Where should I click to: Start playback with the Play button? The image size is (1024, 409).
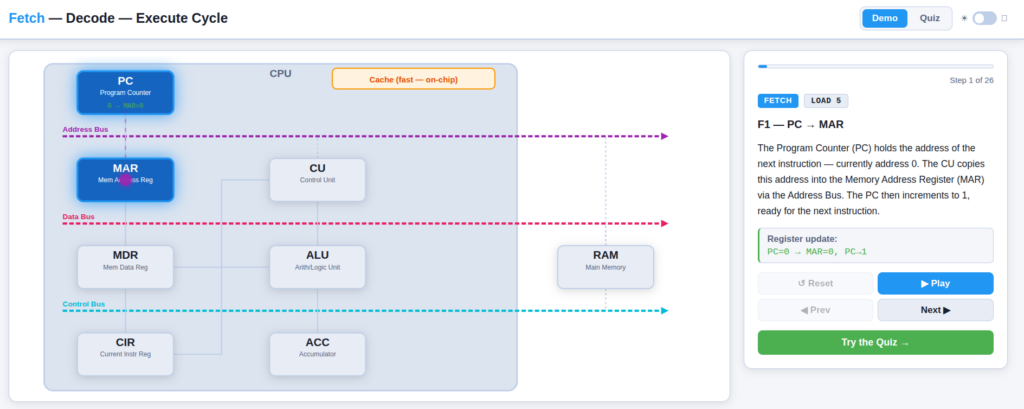click(x=935, y=284)
